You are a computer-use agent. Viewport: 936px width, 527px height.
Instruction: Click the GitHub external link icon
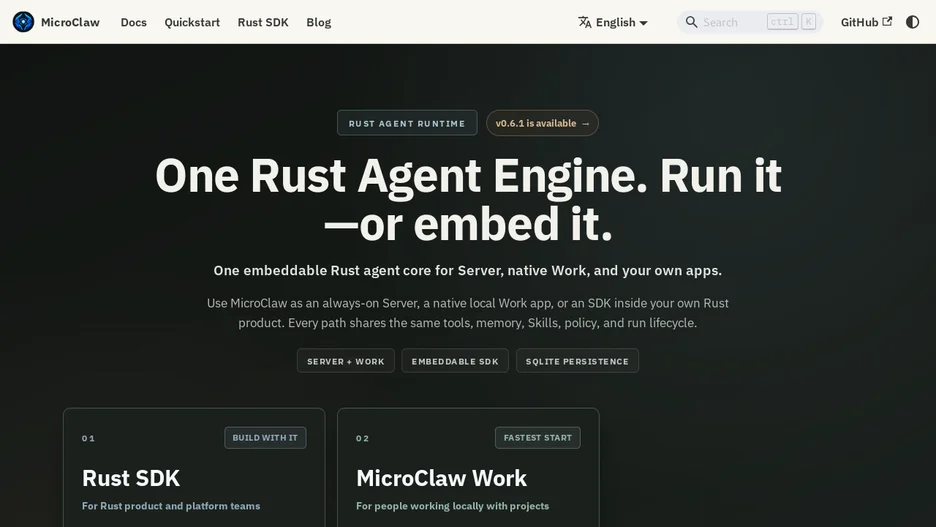pos(888,21)
